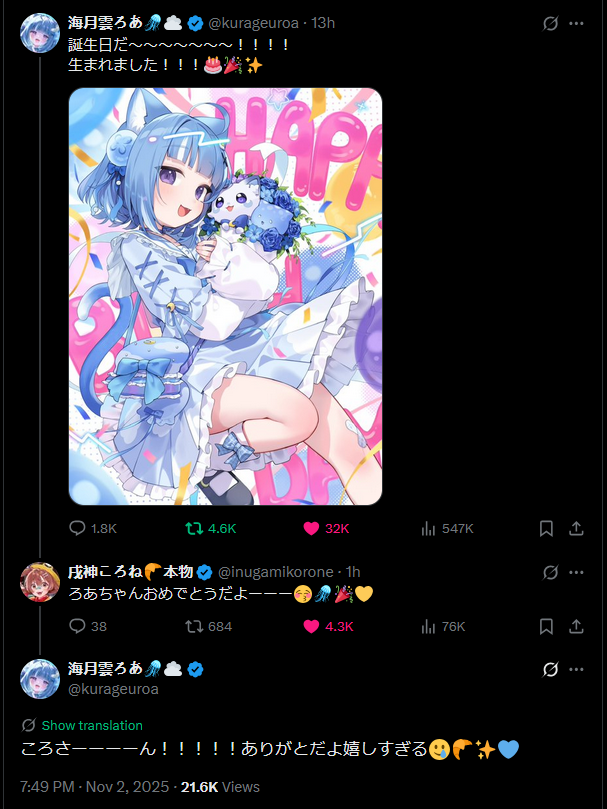
Task: Share Korone's reply tweet
Action: point(576,626)
